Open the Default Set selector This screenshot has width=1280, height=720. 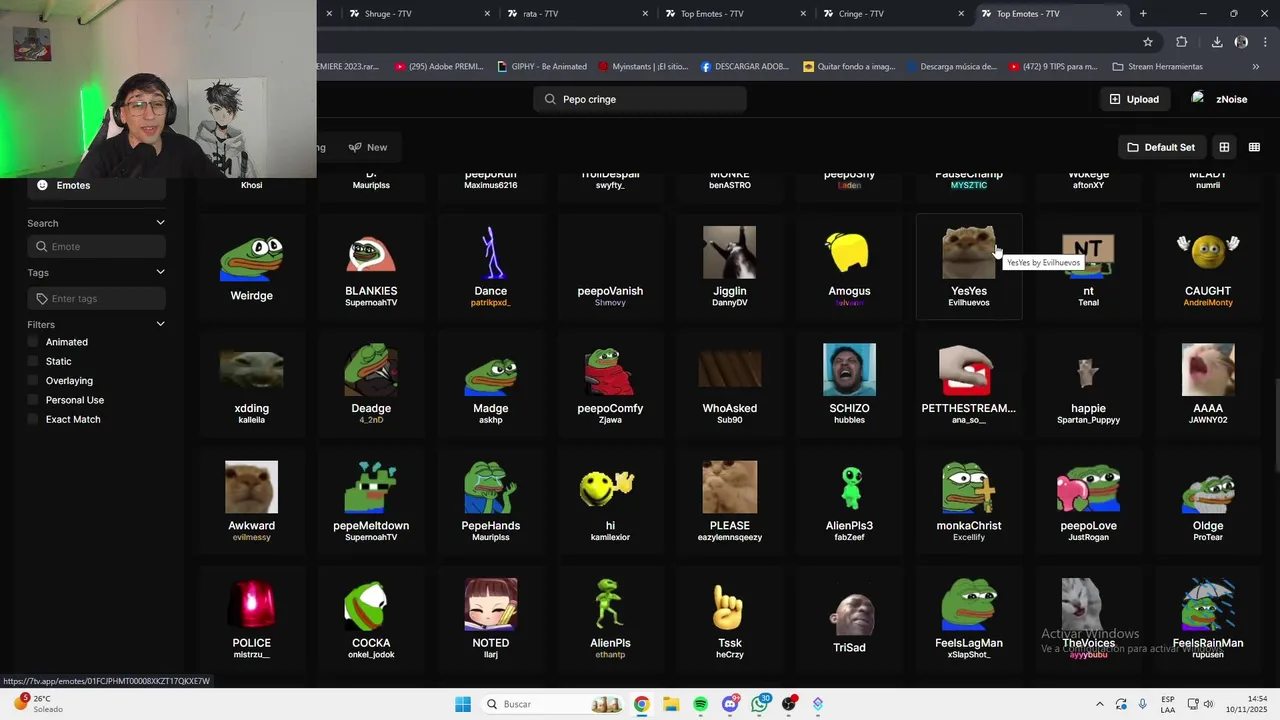tap(1161, 147)
